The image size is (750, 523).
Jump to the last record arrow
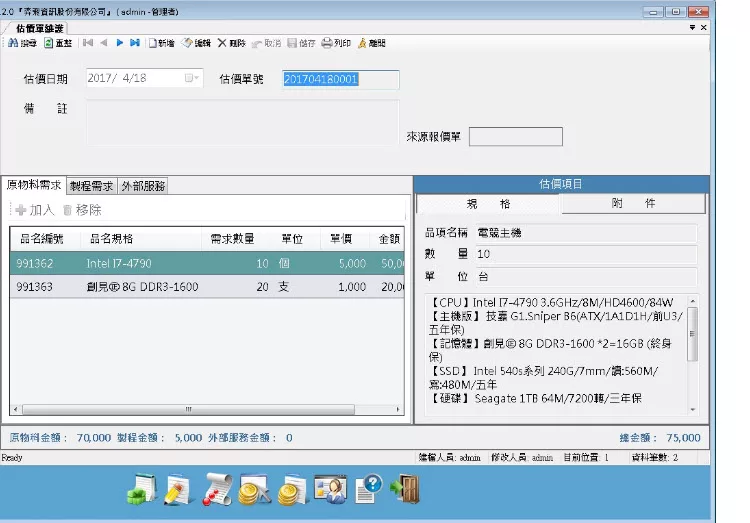[136, 44]
